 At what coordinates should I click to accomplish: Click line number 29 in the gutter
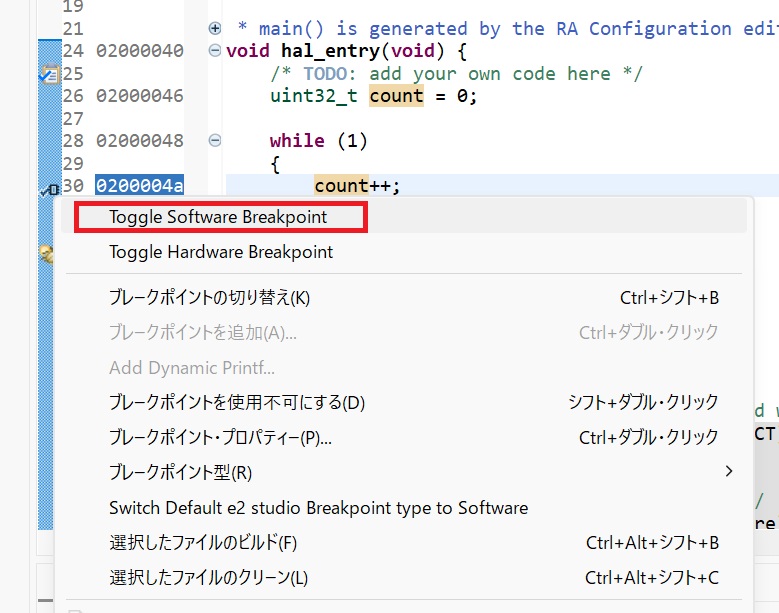73,163
